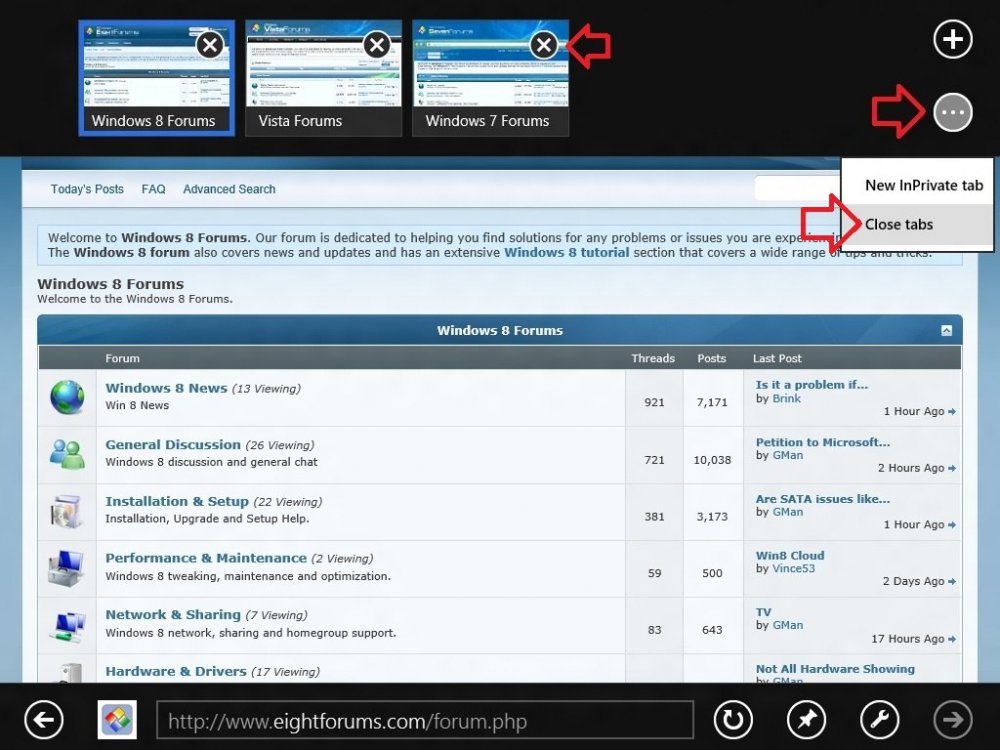Open page tools wrench icon
This screenshot has width=1000, height=750.
[x=880, y=720]
